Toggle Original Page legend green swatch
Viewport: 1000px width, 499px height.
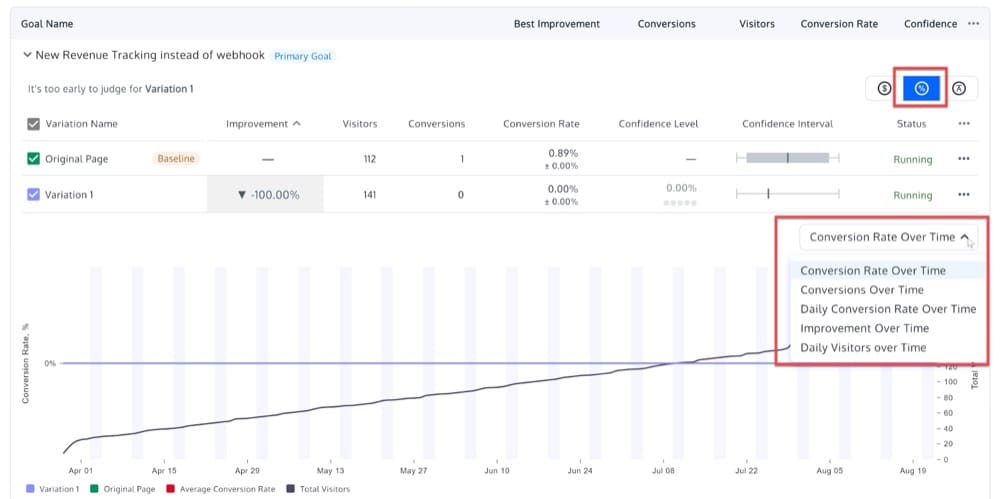coord(94,489)
